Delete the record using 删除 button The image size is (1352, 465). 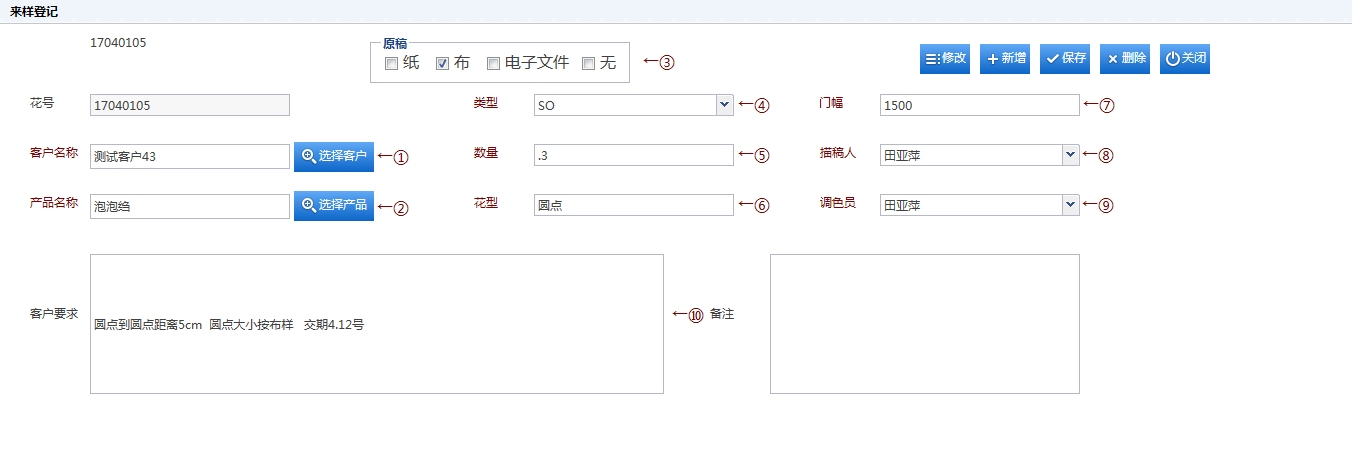point(1125,59)
